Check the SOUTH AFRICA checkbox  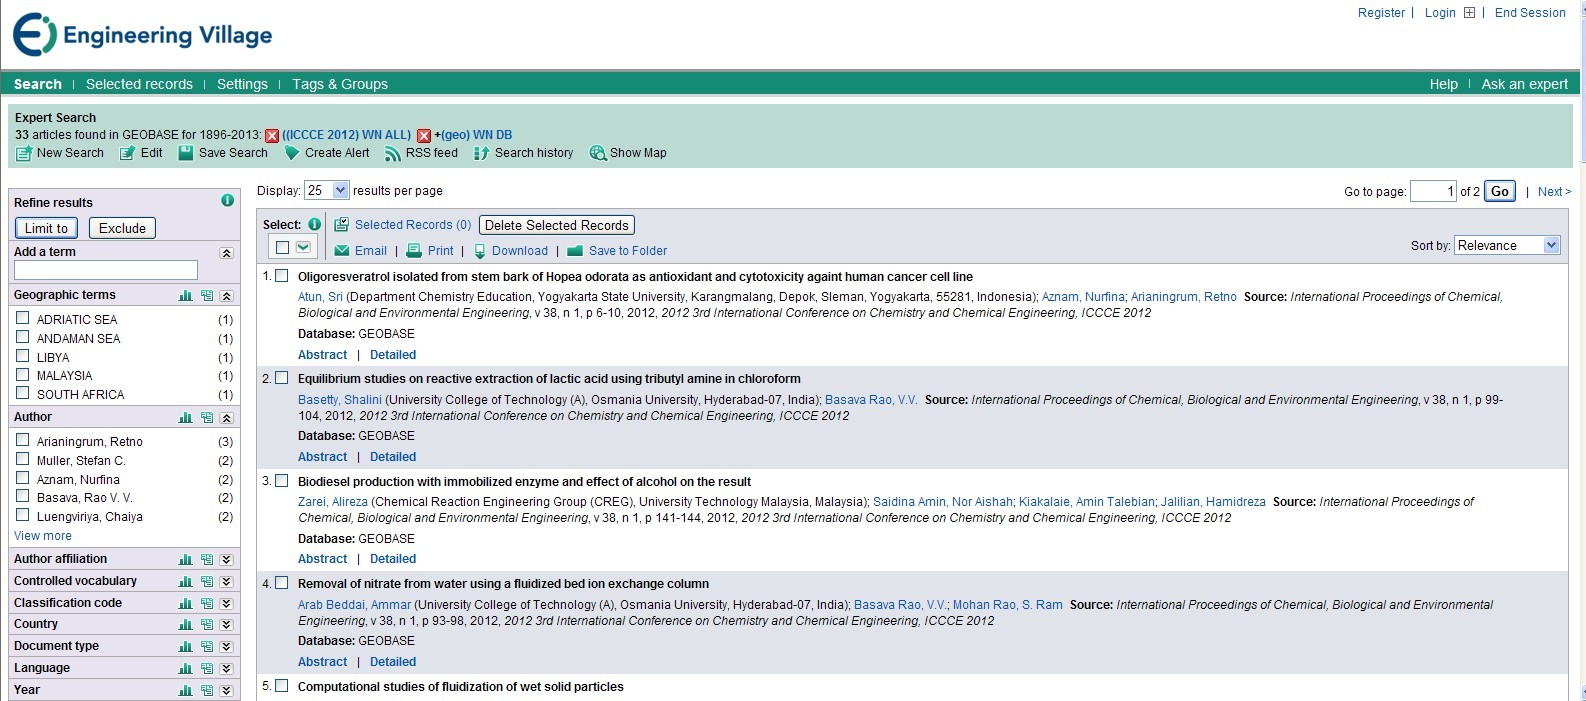[x=23, y=393]
